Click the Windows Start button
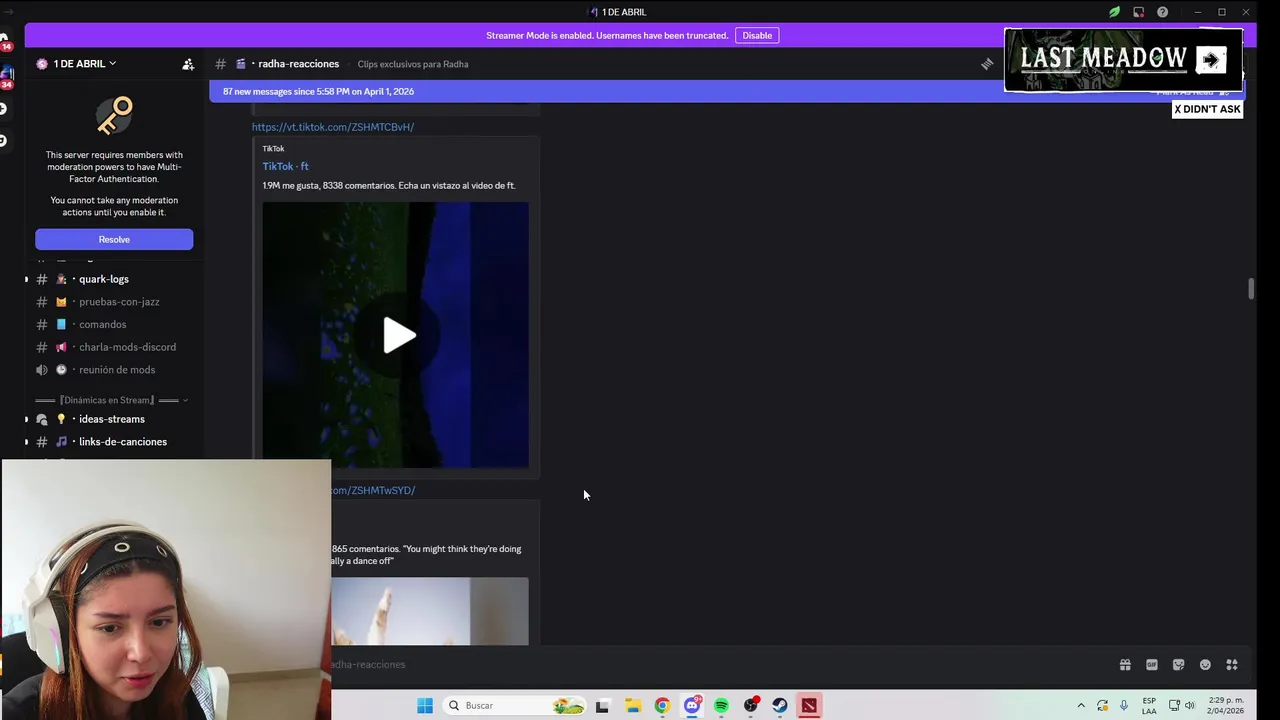Viewport: 1280px width, 720px height. [425, 706]
